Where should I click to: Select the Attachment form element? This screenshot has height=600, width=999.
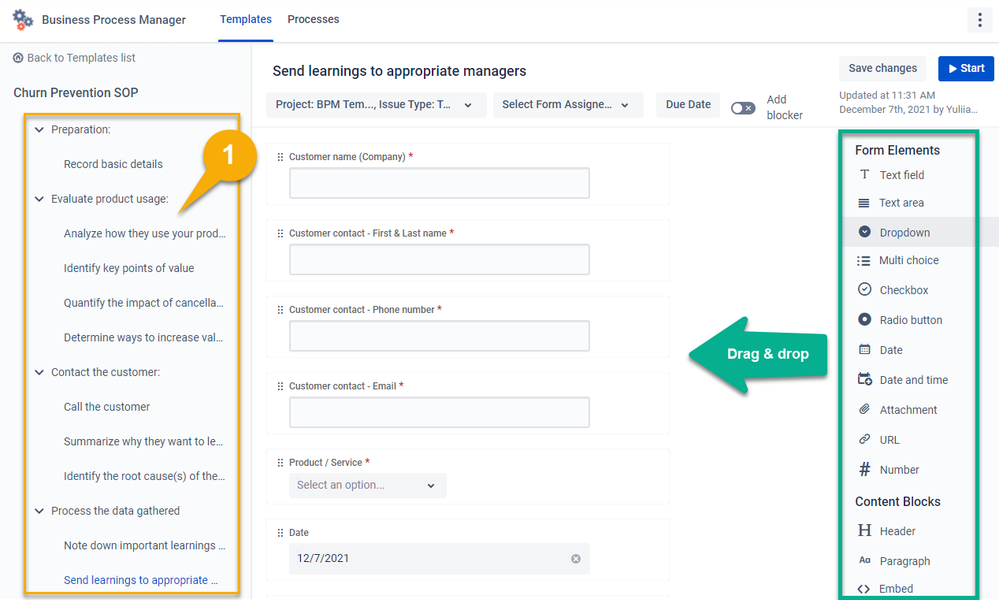tap(906, 409)
